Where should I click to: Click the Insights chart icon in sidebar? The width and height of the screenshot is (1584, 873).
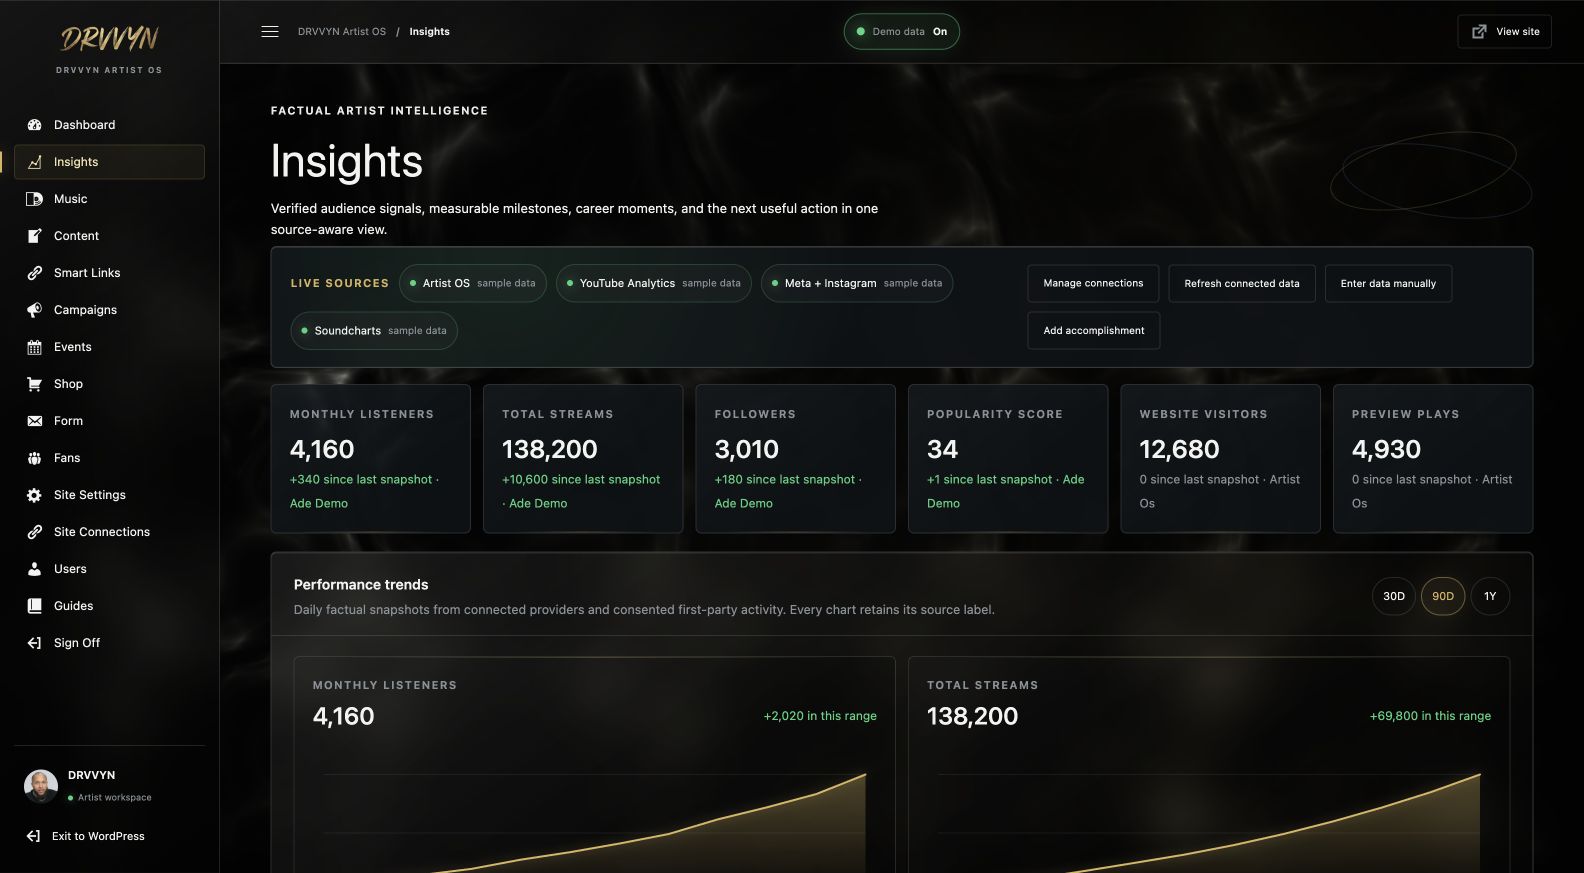pos(34,162)
